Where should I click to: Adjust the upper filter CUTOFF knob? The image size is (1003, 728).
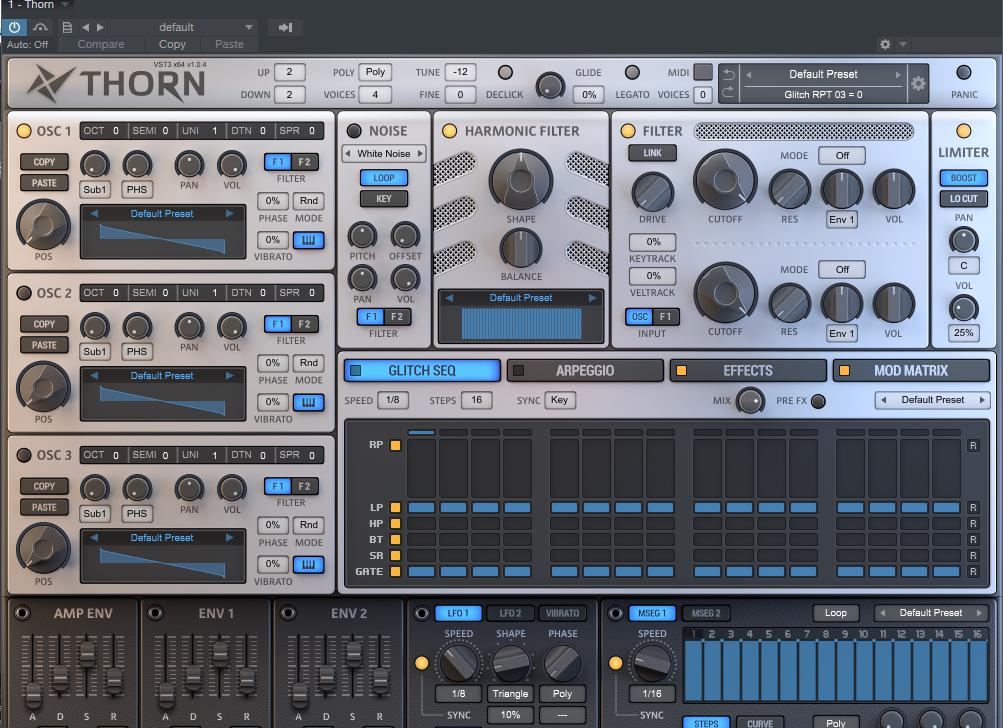click(x=725, y=181)
